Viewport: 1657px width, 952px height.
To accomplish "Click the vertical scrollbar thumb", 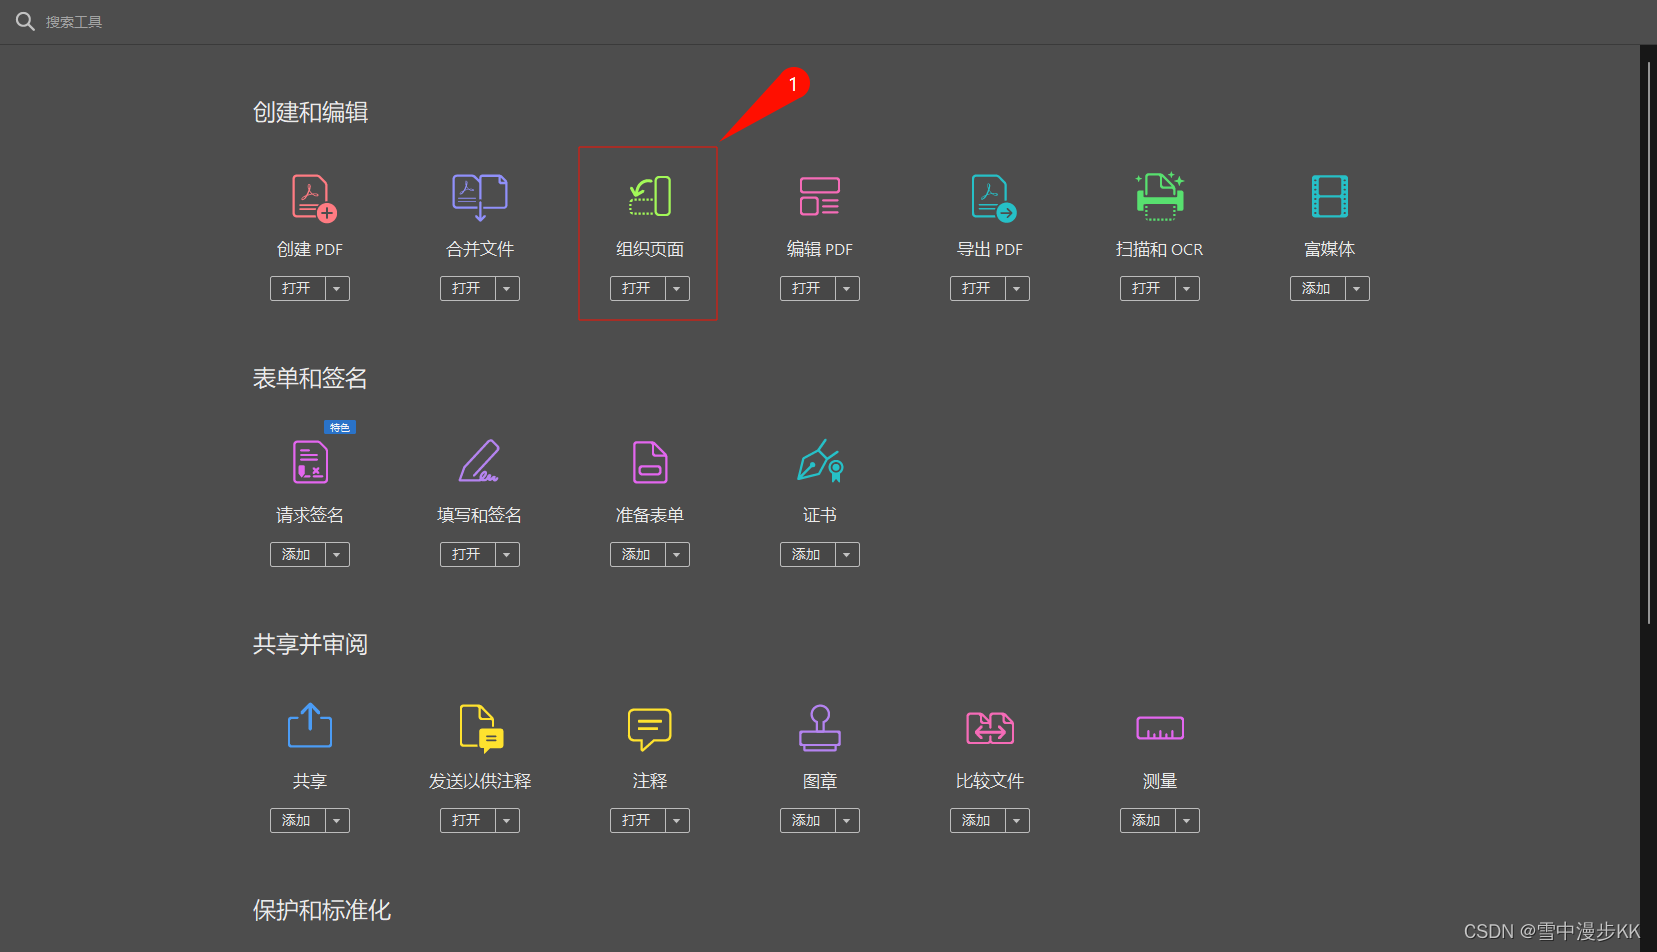I will [x=1649, y=342].
